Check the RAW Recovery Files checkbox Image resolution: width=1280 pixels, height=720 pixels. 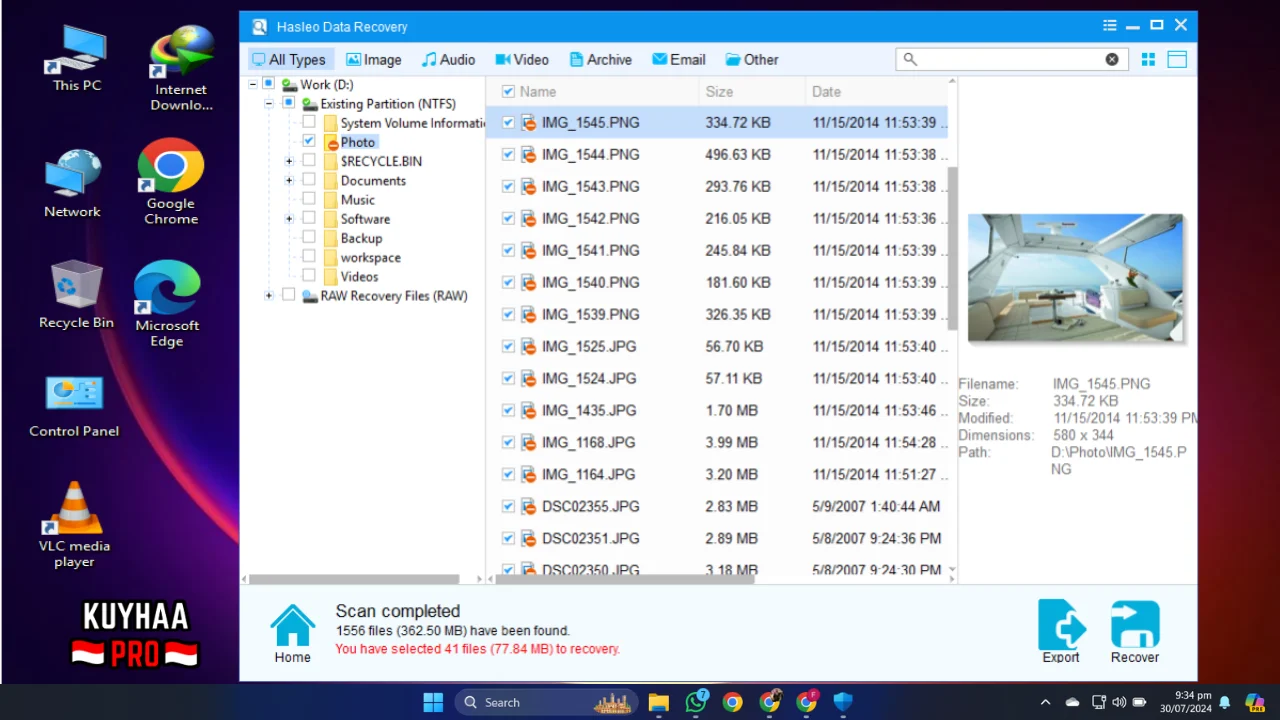pyautogui.click(x=289, y=295)
